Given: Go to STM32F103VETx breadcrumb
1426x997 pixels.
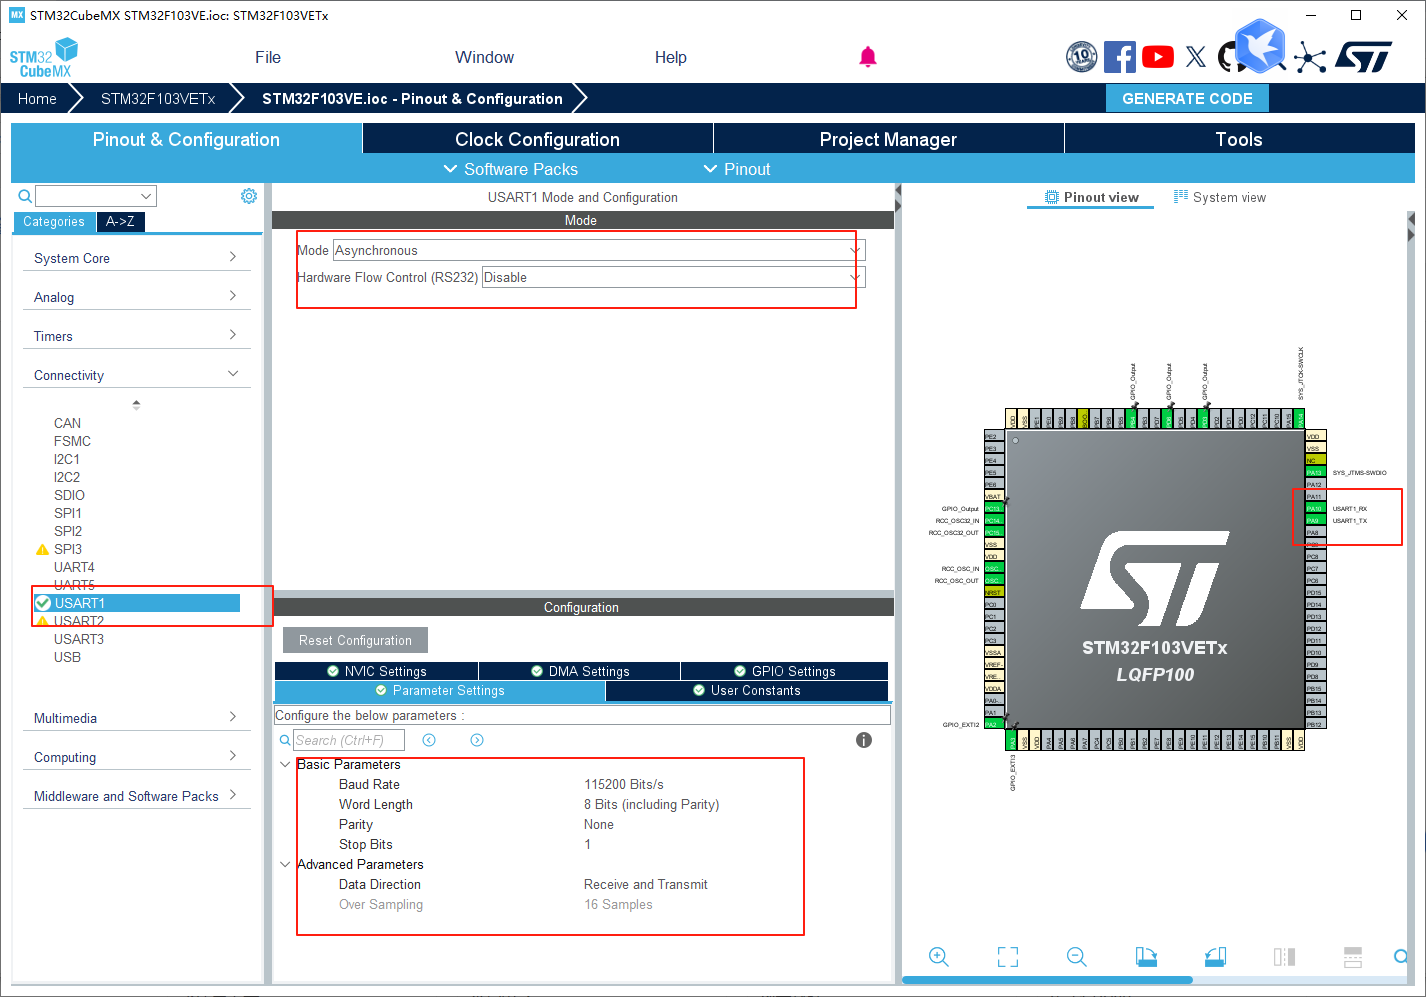Looking at the screenshot, I should pyautogui.click(x=158, y=98).
